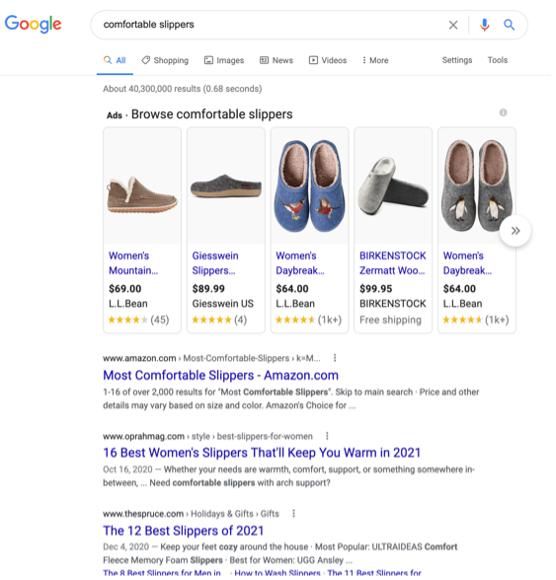Switch to the Shopping tab
Screen dimensions: 556x580
pos(165,60)
